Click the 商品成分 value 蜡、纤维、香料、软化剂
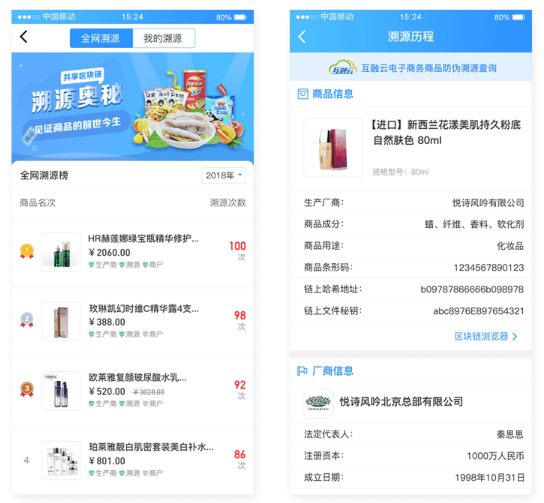The image size is (544, 503). 474,224
